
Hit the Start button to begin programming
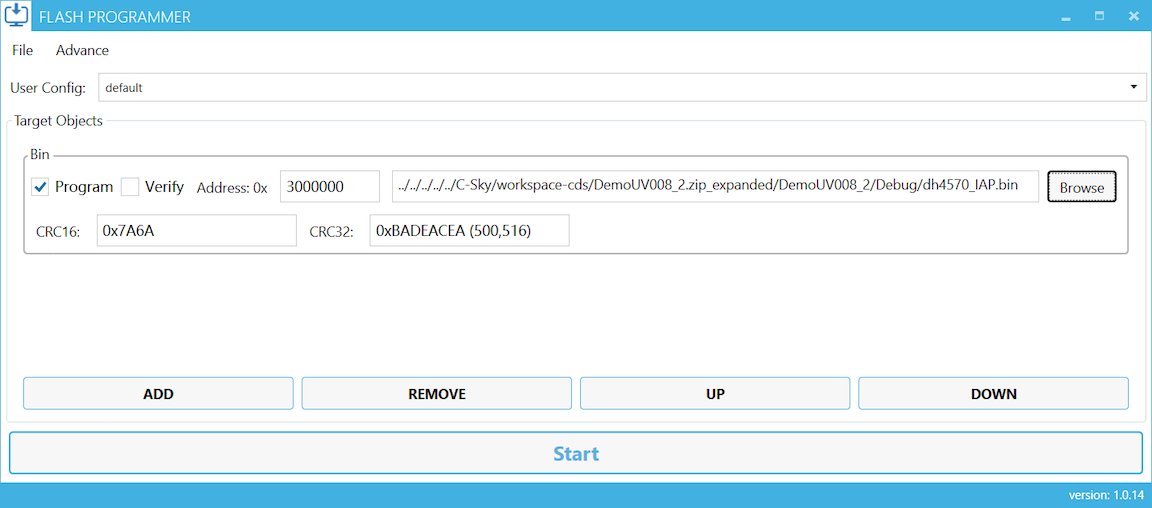coord(575,453)
